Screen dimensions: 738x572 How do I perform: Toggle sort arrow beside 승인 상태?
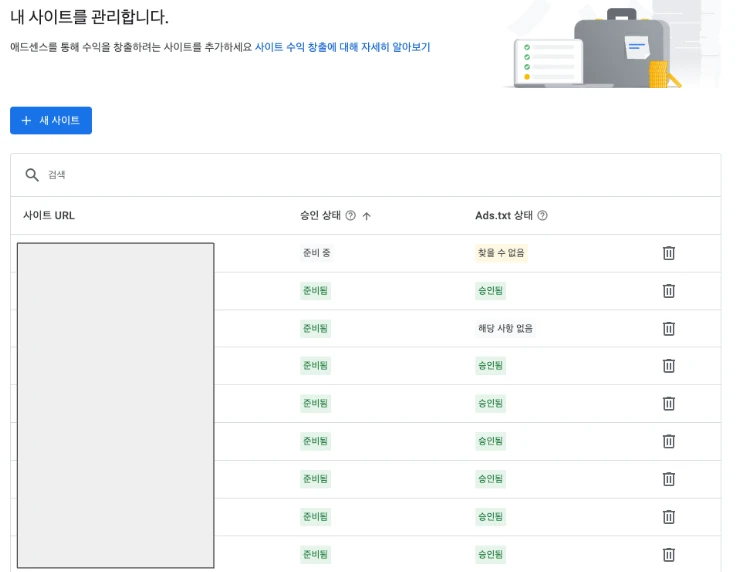367,216
